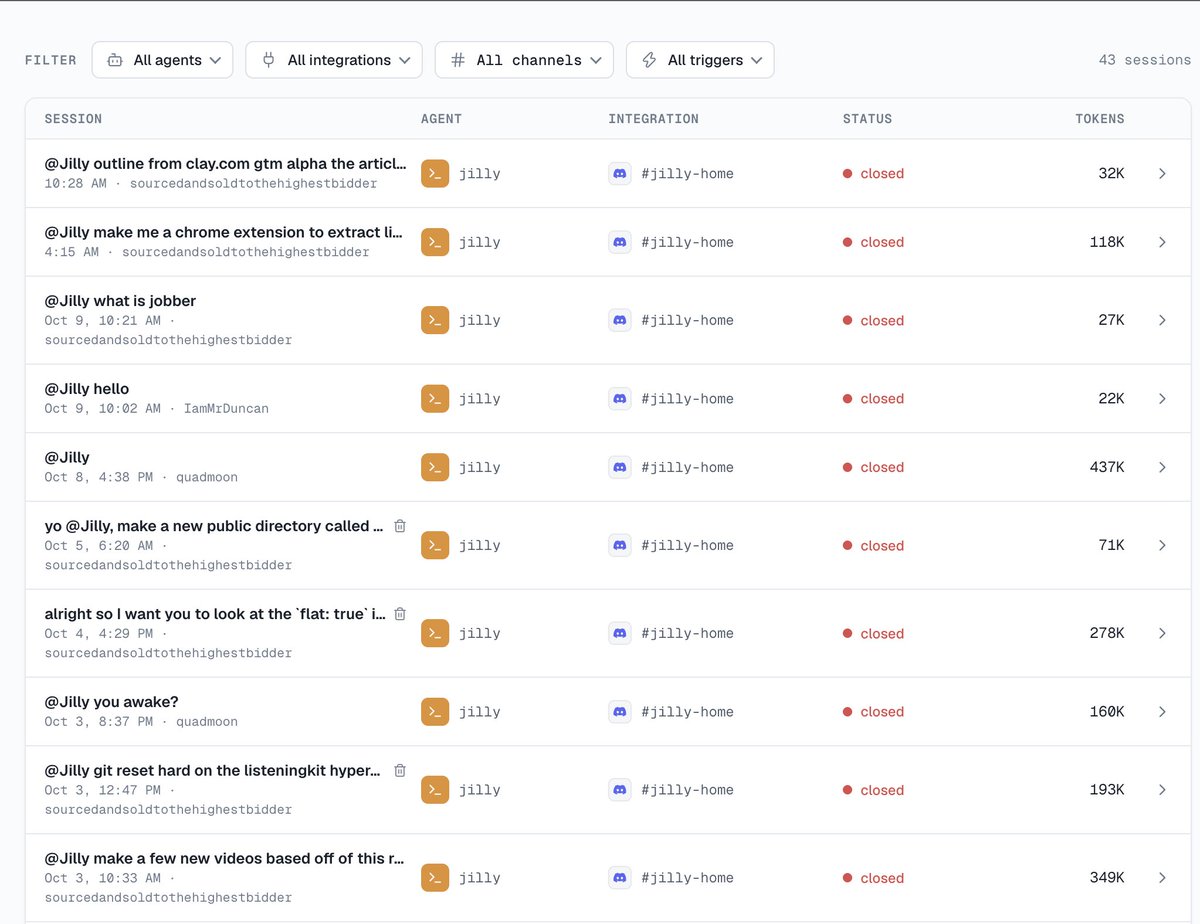
Task: Open chevron for the 437K tokens session
Action: (1162, 467)
